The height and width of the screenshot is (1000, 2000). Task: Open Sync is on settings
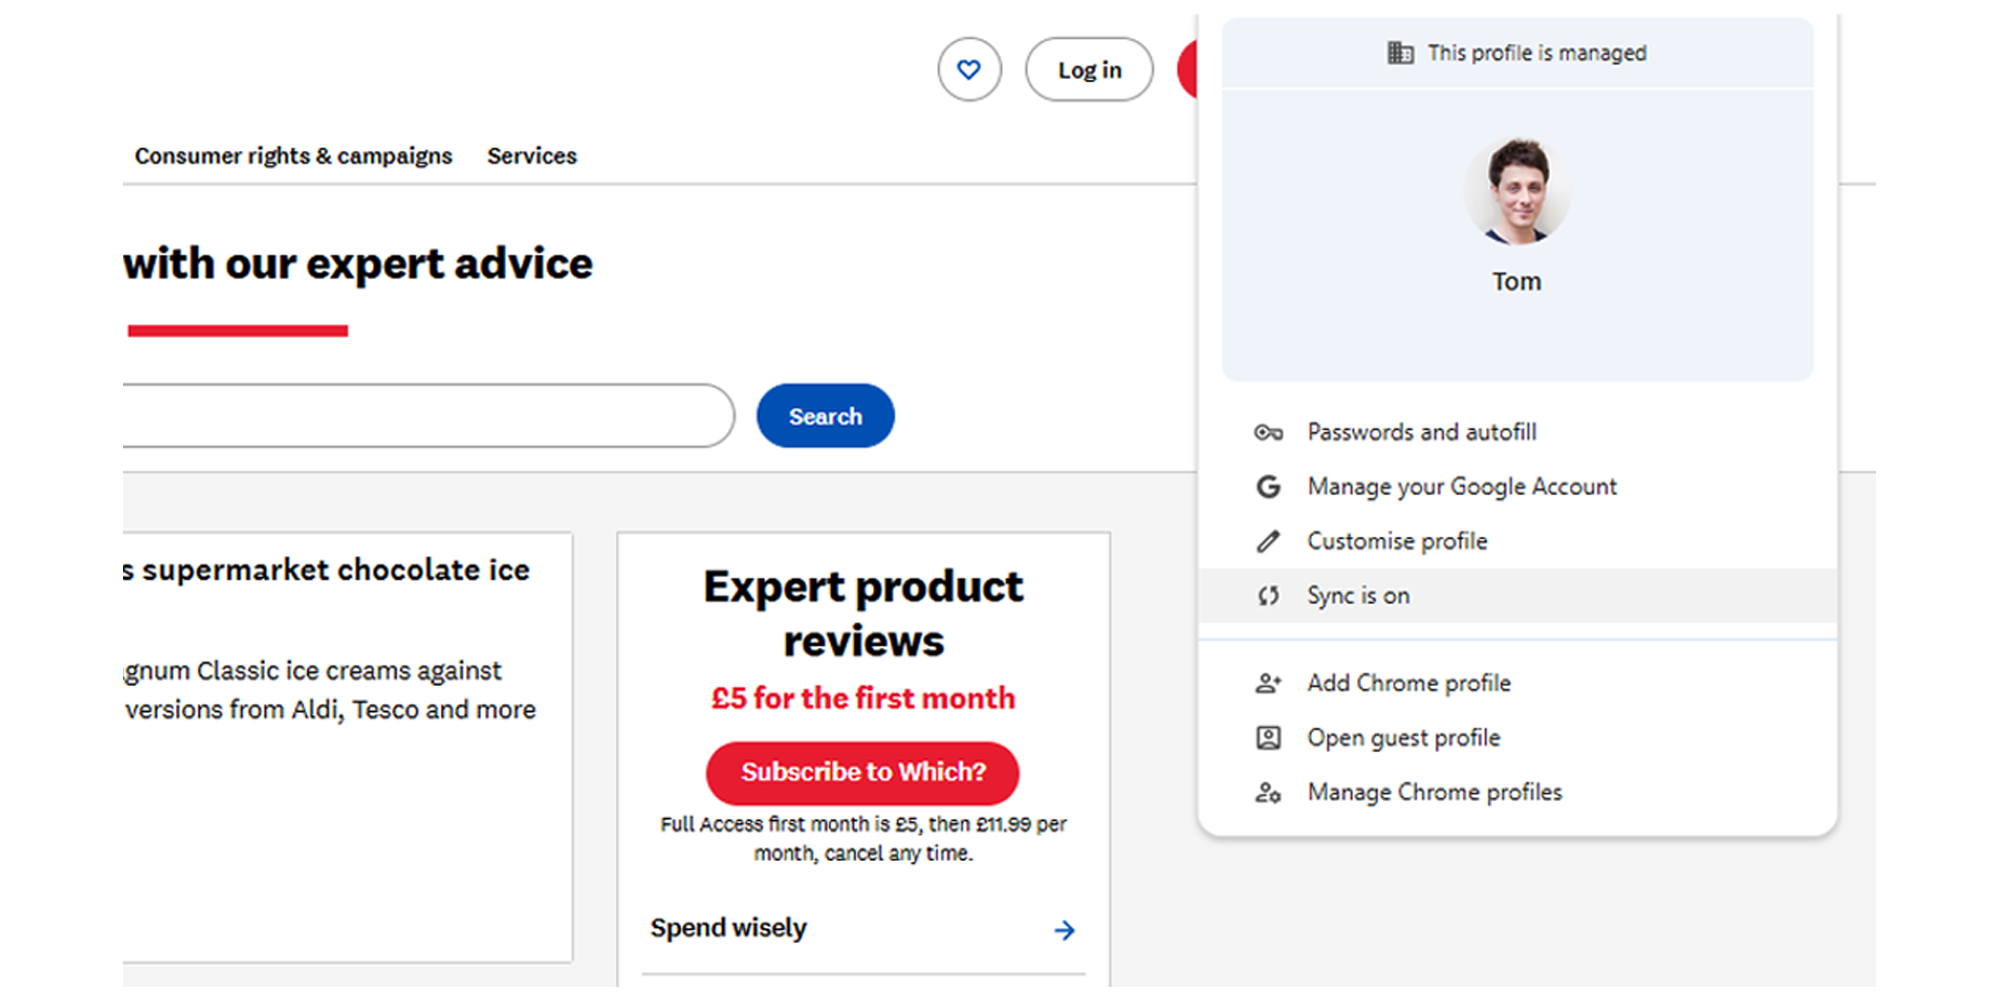tap(1358, 596)
